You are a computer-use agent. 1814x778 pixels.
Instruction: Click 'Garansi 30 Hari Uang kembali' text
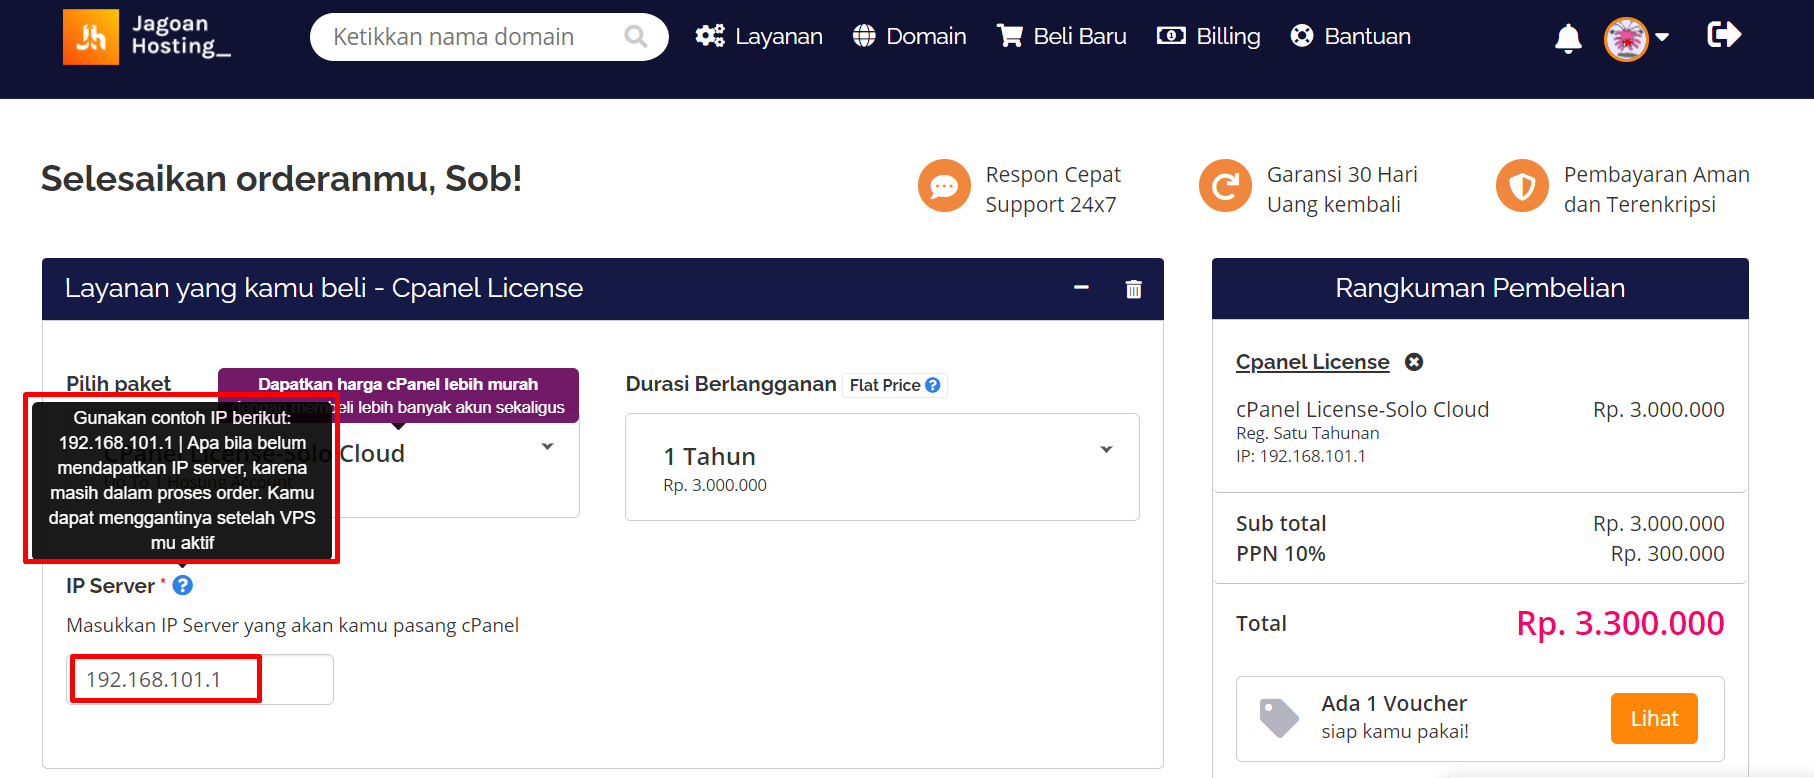[1342, 189]
